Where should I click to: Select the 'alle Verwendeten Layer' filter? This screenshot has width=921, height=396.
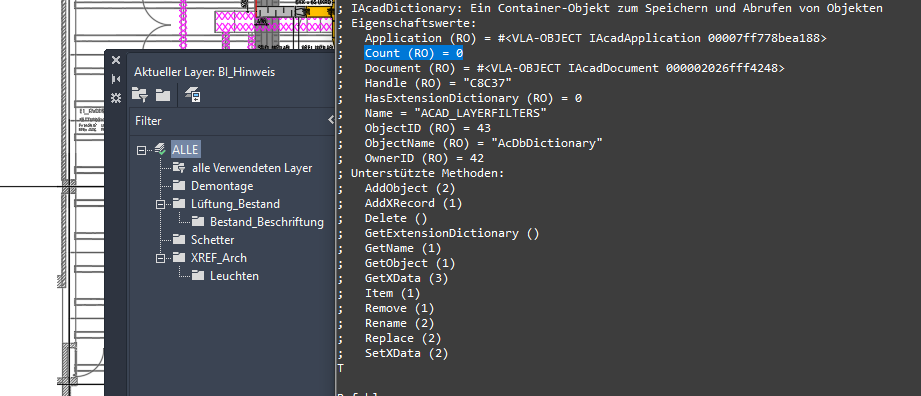(x=252, y=168)
